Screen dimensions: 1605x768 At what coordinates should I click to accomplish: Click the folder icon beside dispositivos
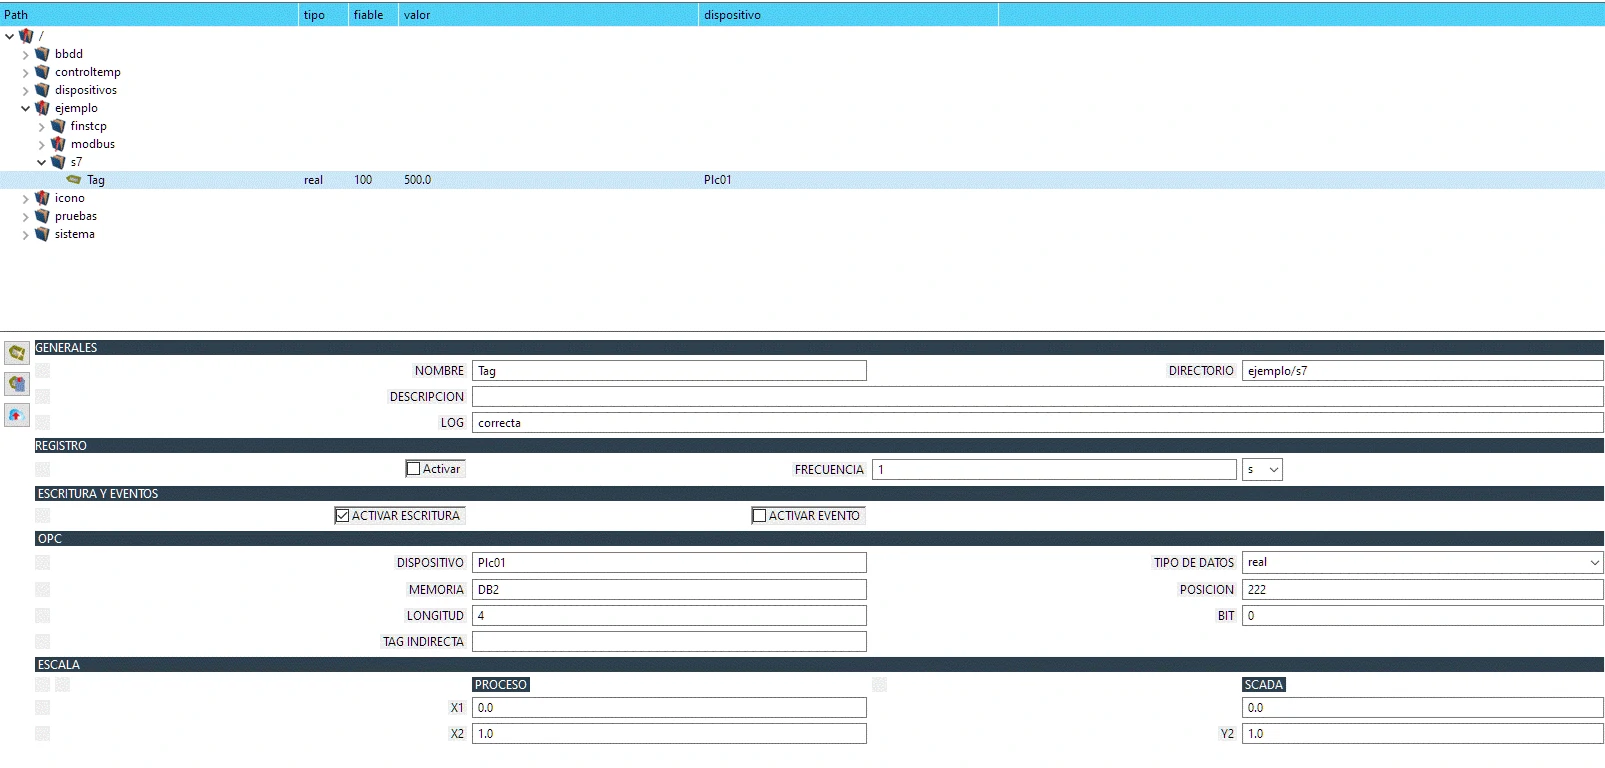tap(42, 90)
